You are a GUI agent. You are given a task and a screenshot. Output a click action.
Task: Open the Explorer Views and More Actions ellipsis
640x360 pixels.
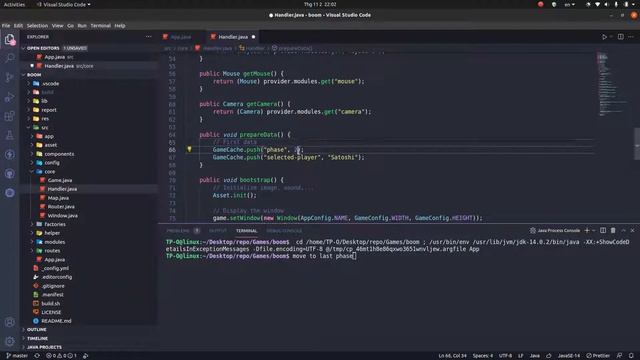coord(149,37)
